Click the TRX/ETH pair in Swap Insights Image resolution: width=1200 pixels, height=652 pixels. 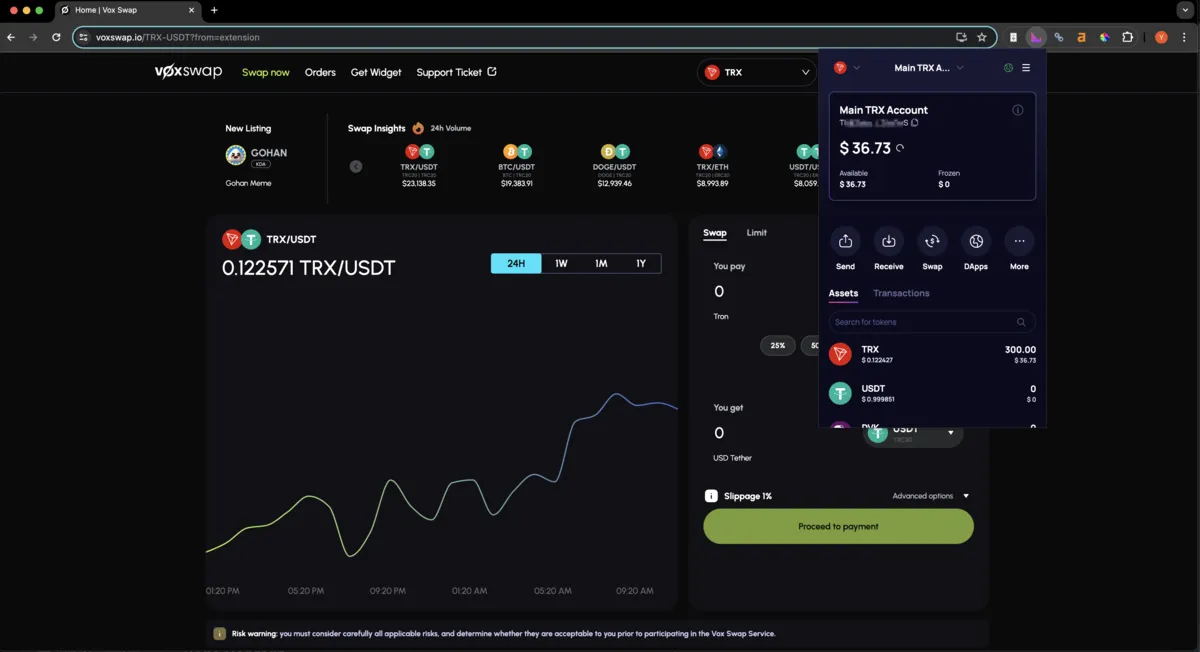coord(712,166)
